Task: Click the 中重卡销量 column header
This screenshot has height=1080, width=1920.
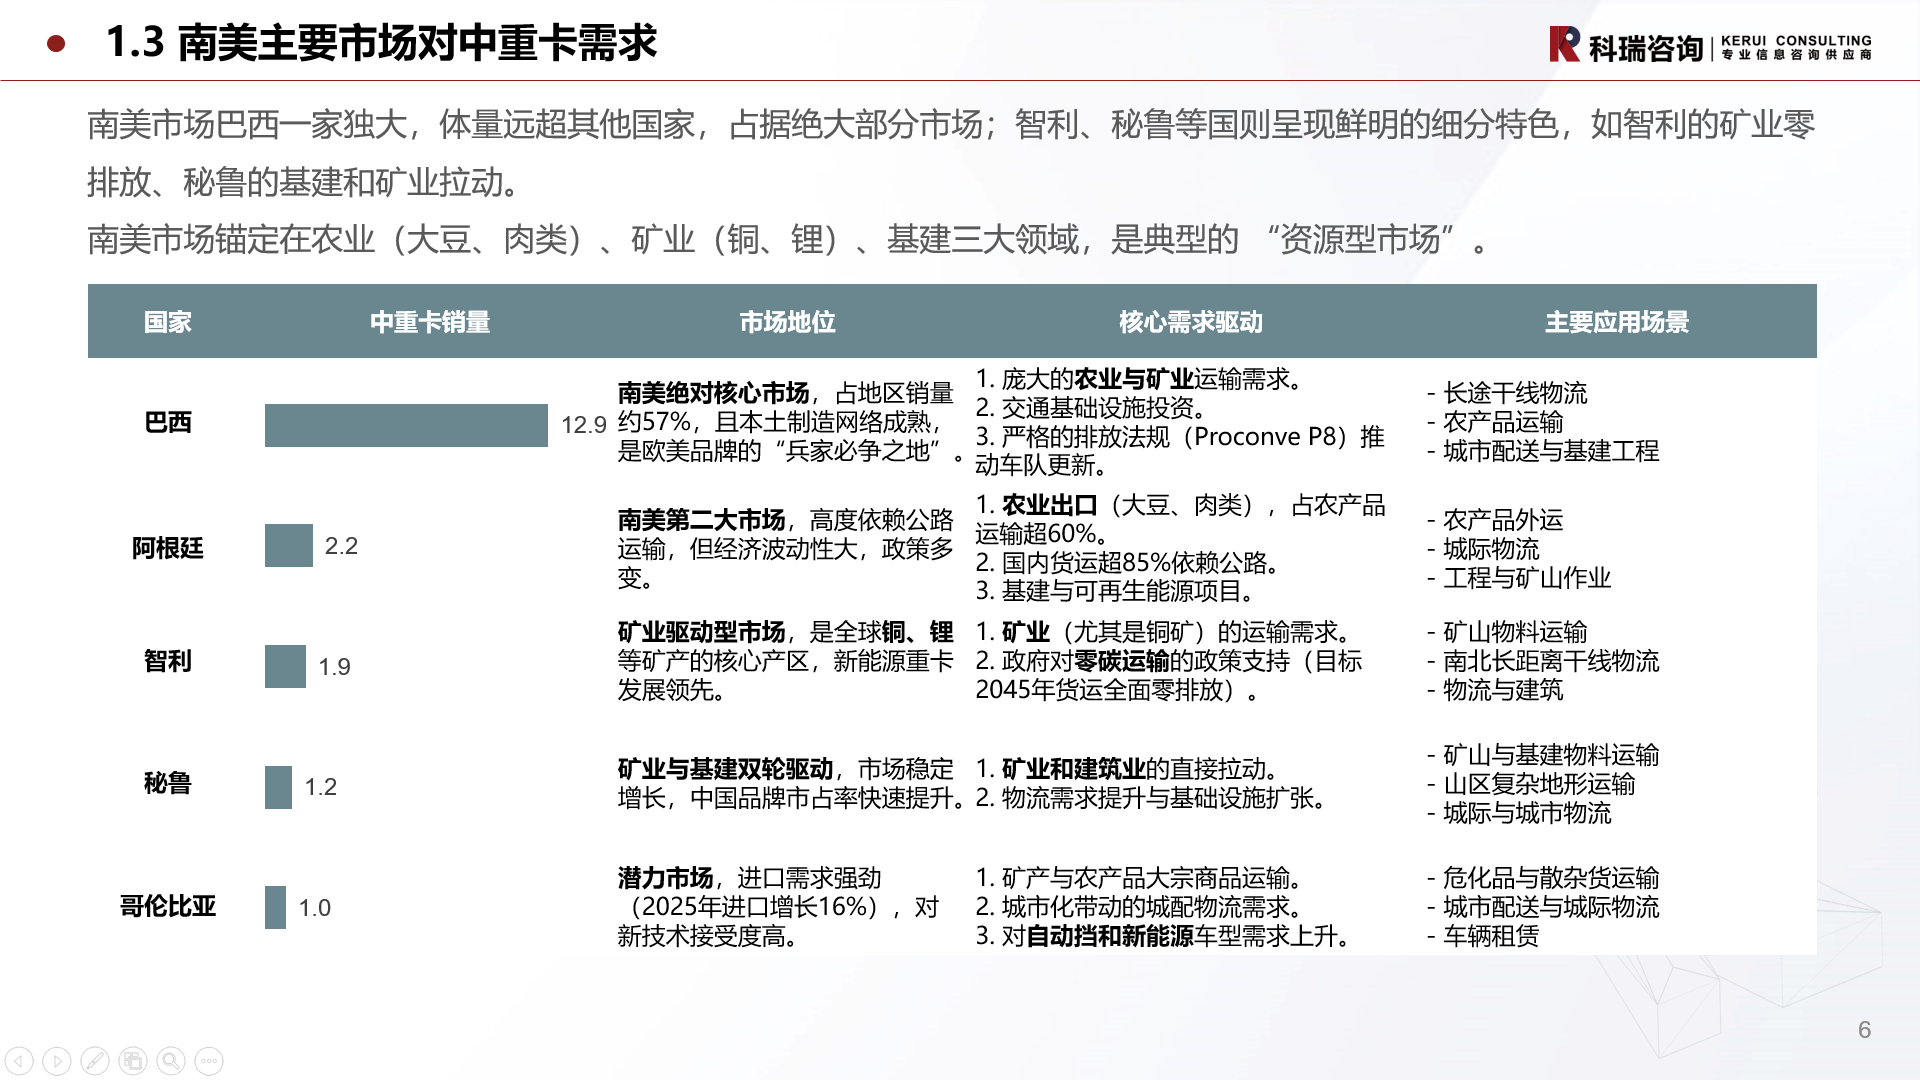Action: (430, 322)
